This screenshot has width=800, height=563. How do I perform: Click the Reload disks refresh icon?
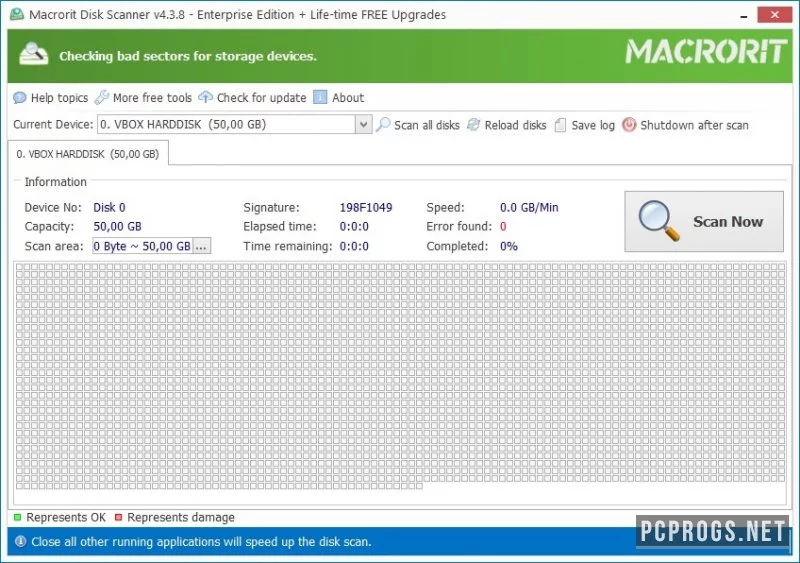pyautogui.click(x=473, y=125)
